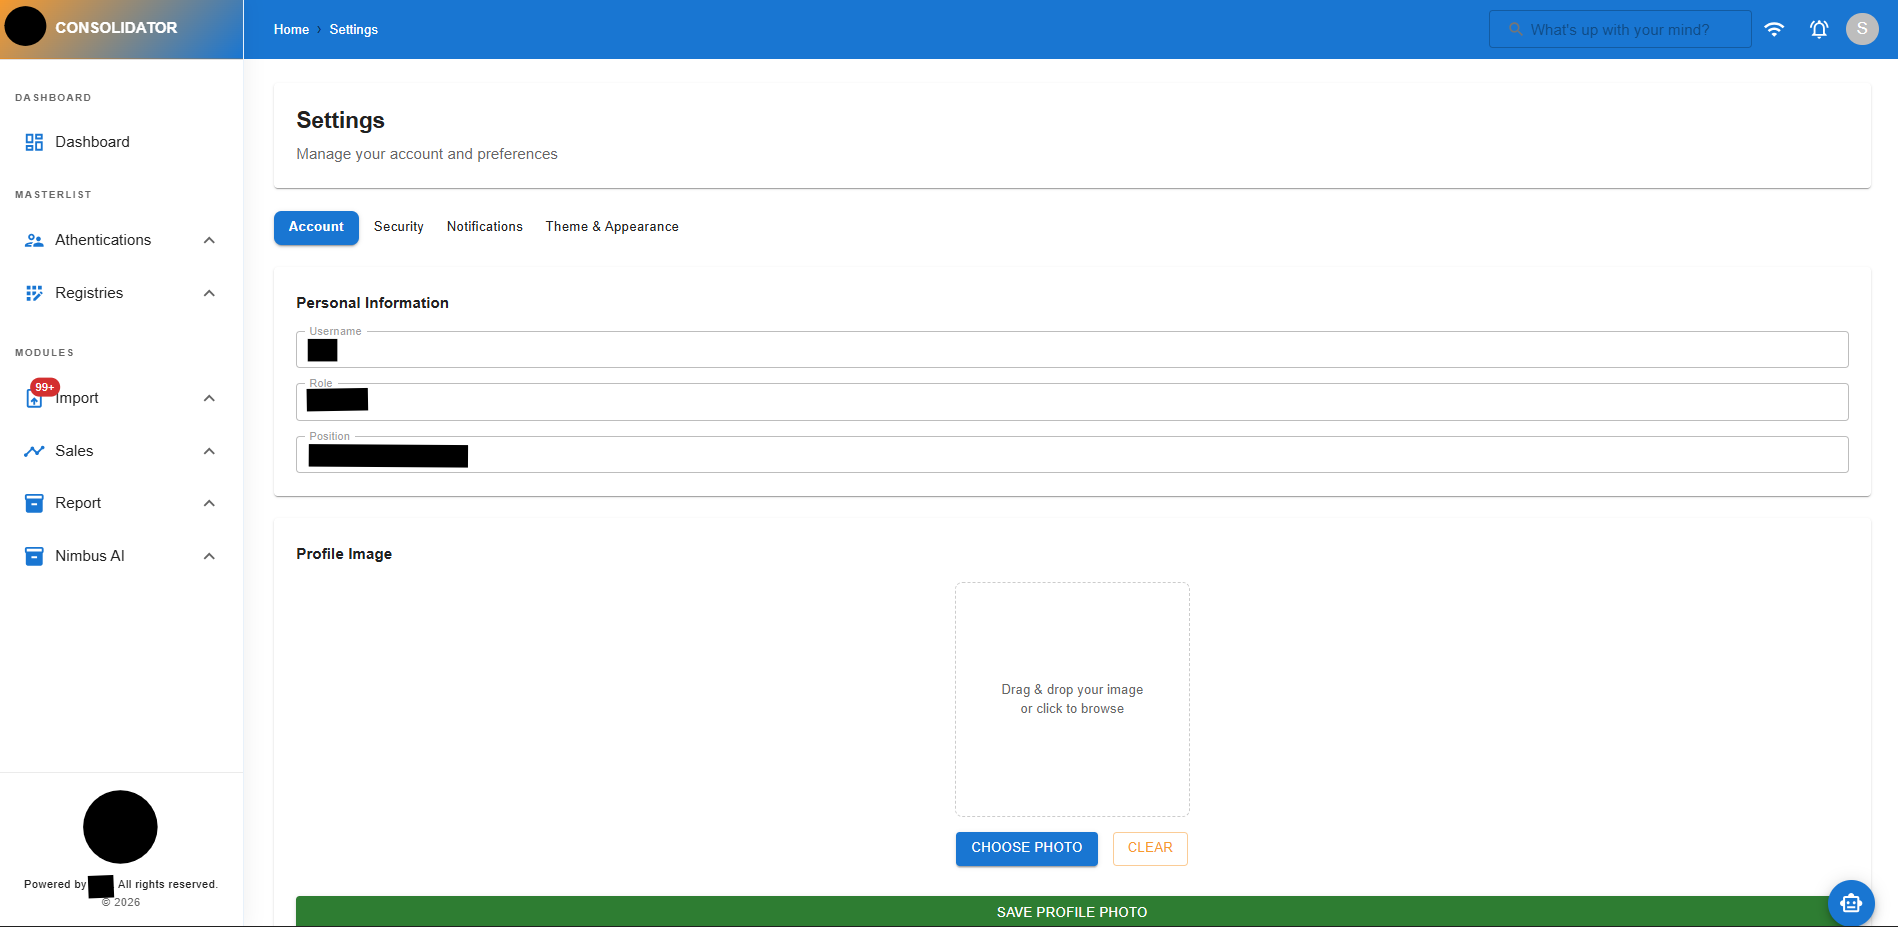1898x927 pixels.
Task: Click the wifi status icon in header
Action: pyautogui.click(x=1776, y=29)
